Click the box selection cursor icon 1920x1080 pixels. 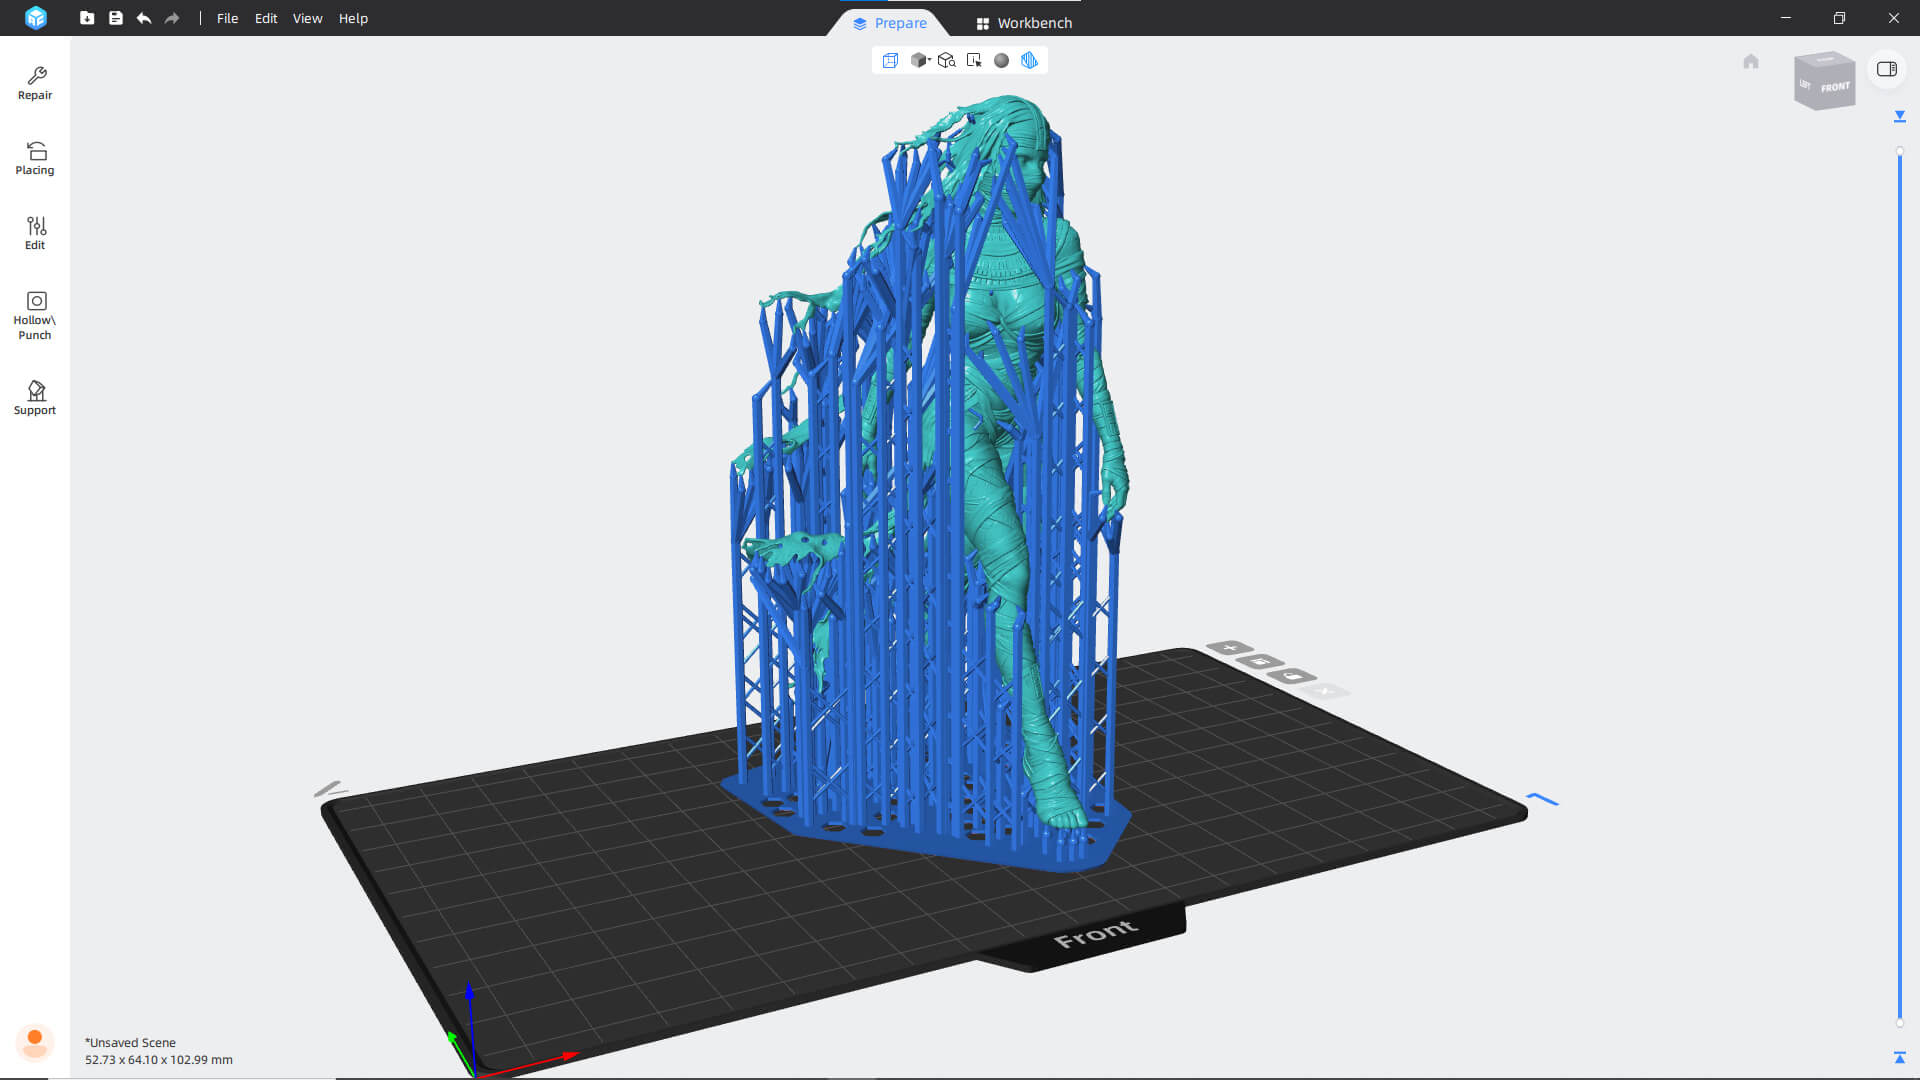click(974, 61)
